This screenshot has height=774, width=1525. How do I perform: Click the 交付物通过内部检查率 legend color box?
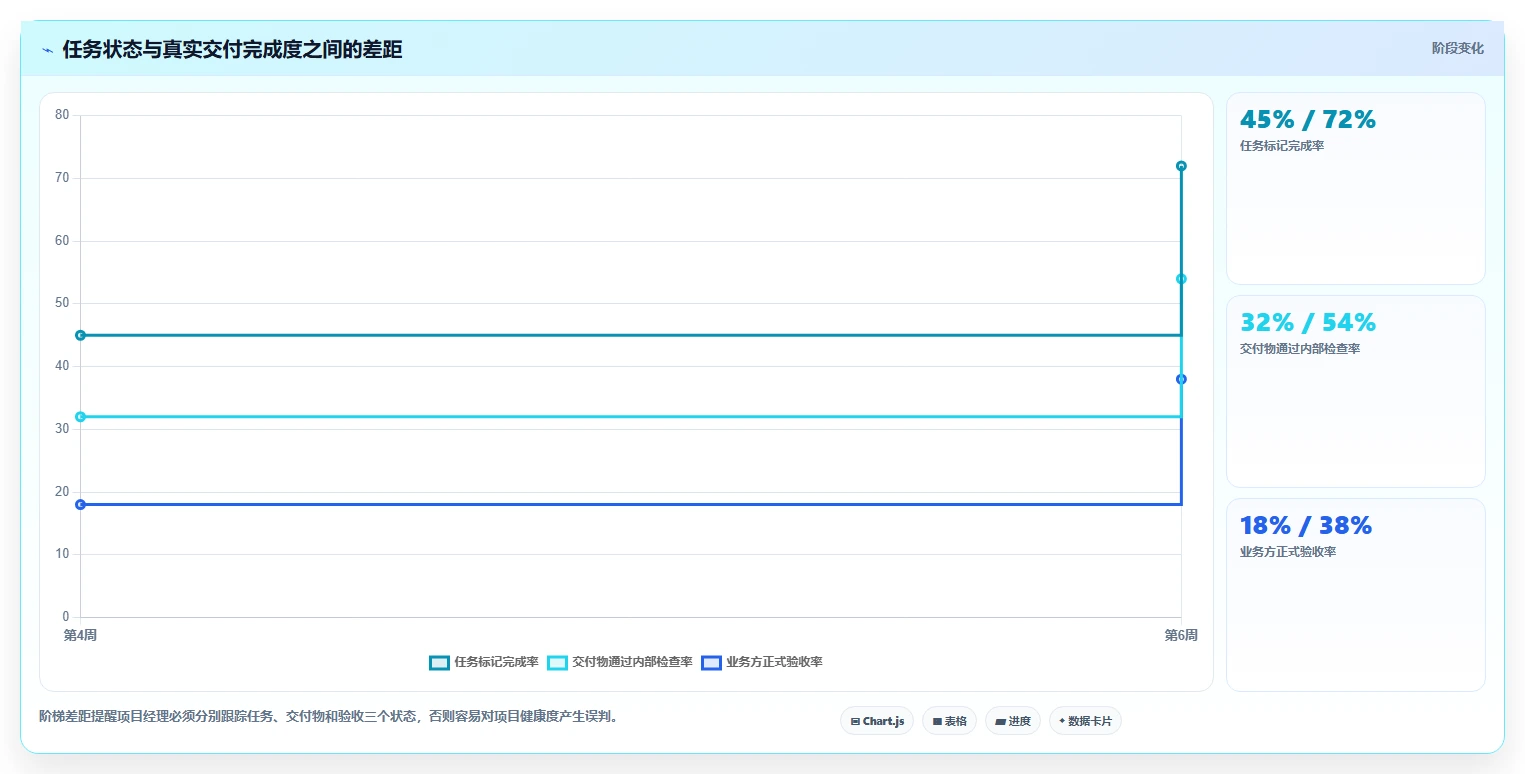[557, 663]
